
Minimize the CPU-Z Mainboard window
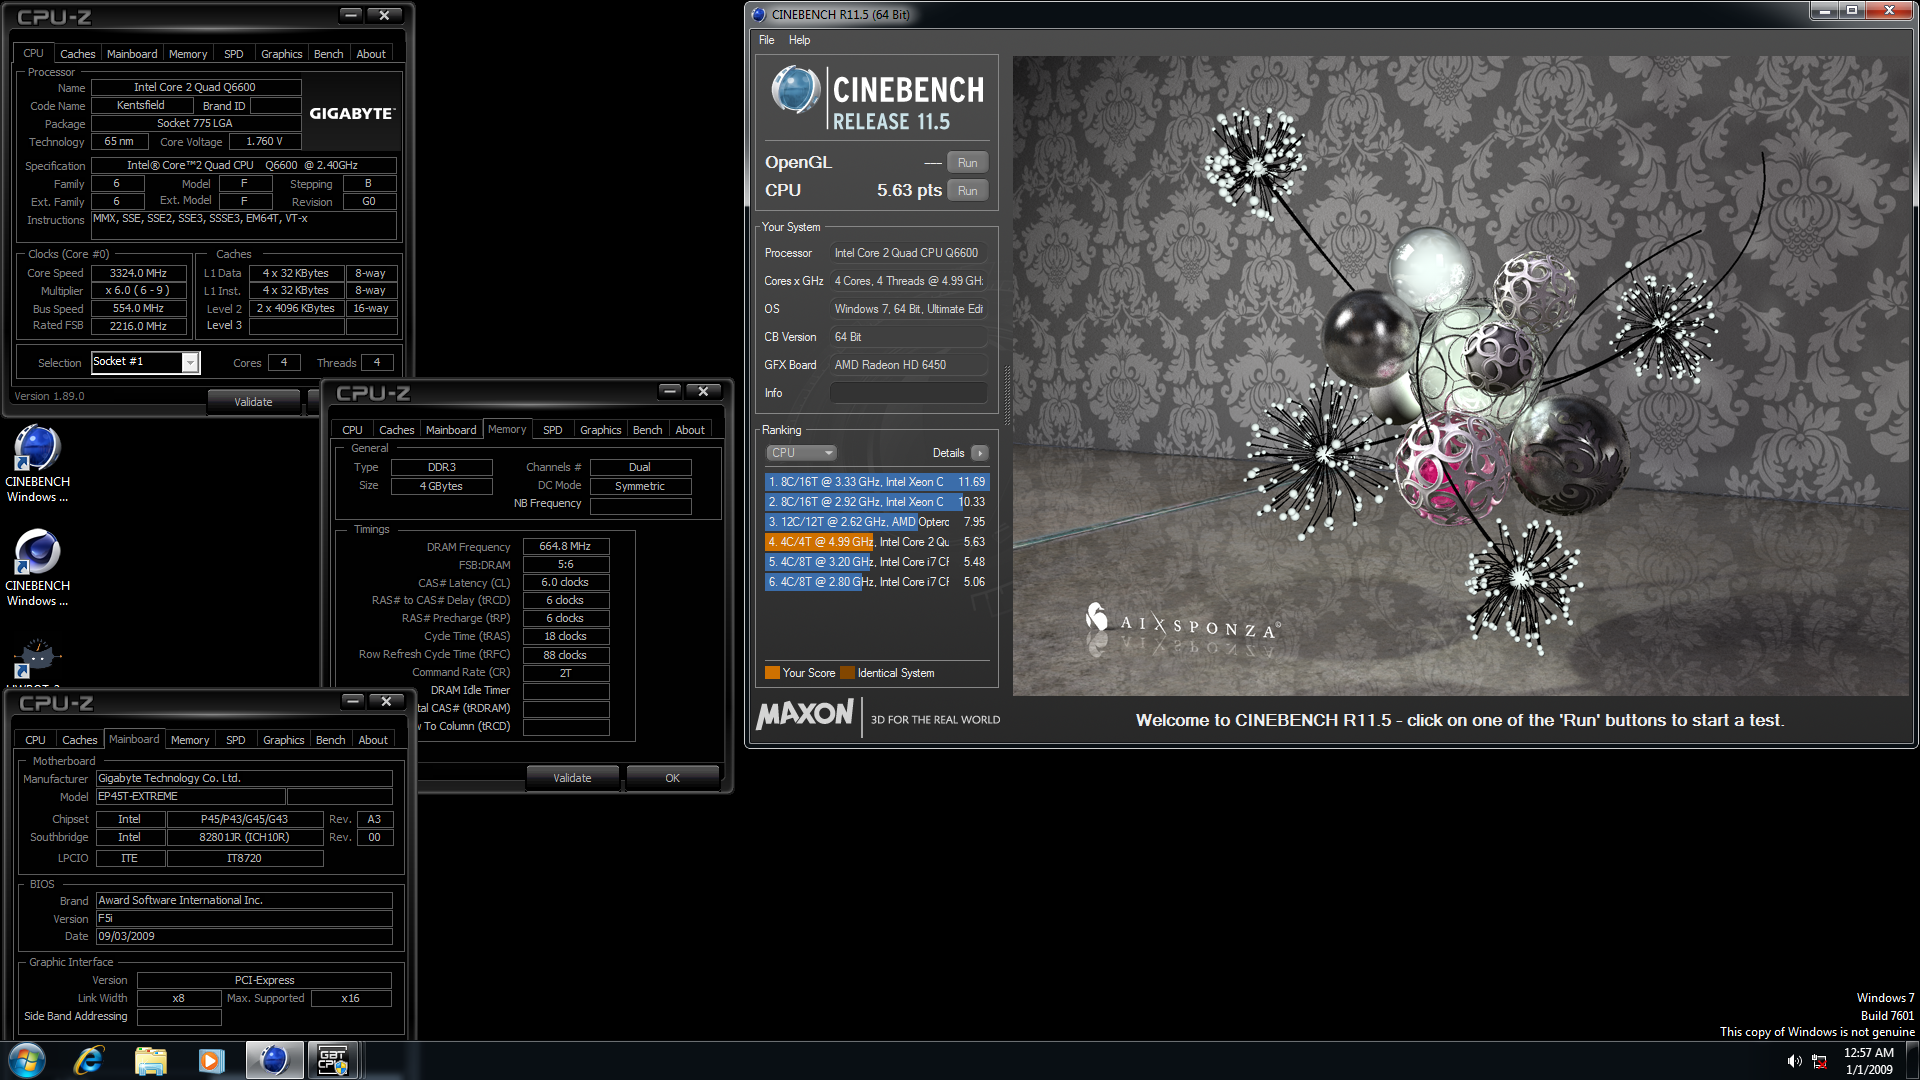(353, 701)
